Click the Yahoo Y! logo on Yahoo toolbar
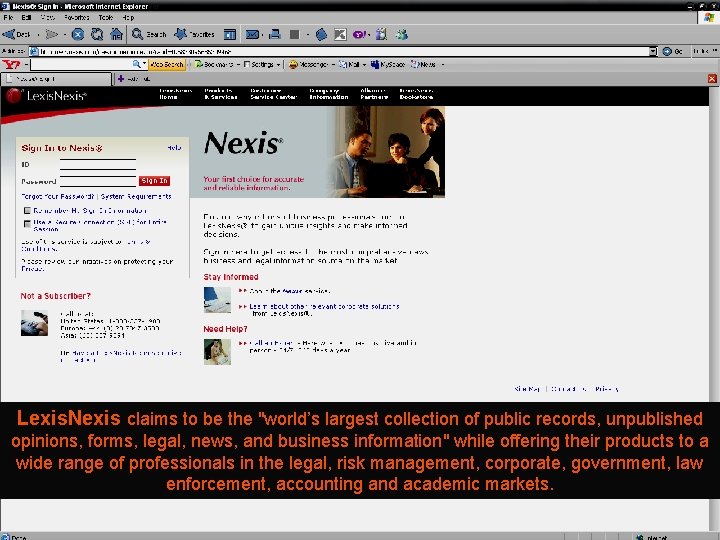Screen dimensions: 720x540 (x=11, y=64)
